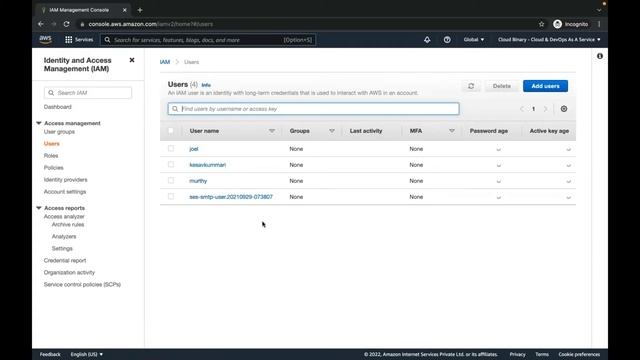The width and height of the screenshot is (640, 360).
Task: Select all users checkbox in header
Action: click(171, 131)
